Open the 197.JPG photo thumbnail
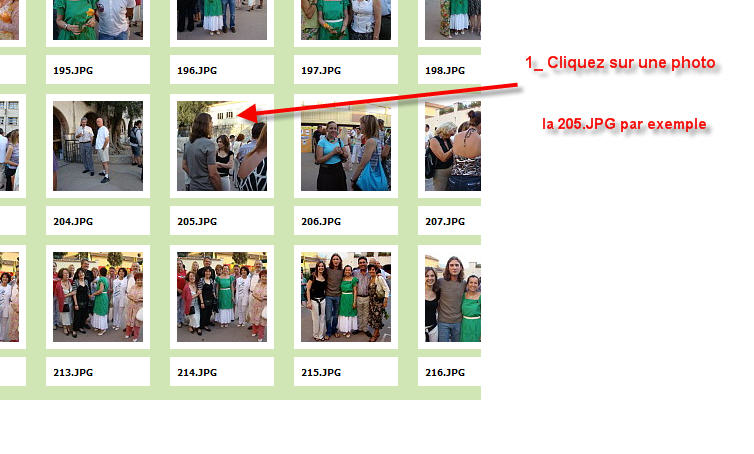 (346, 20)
